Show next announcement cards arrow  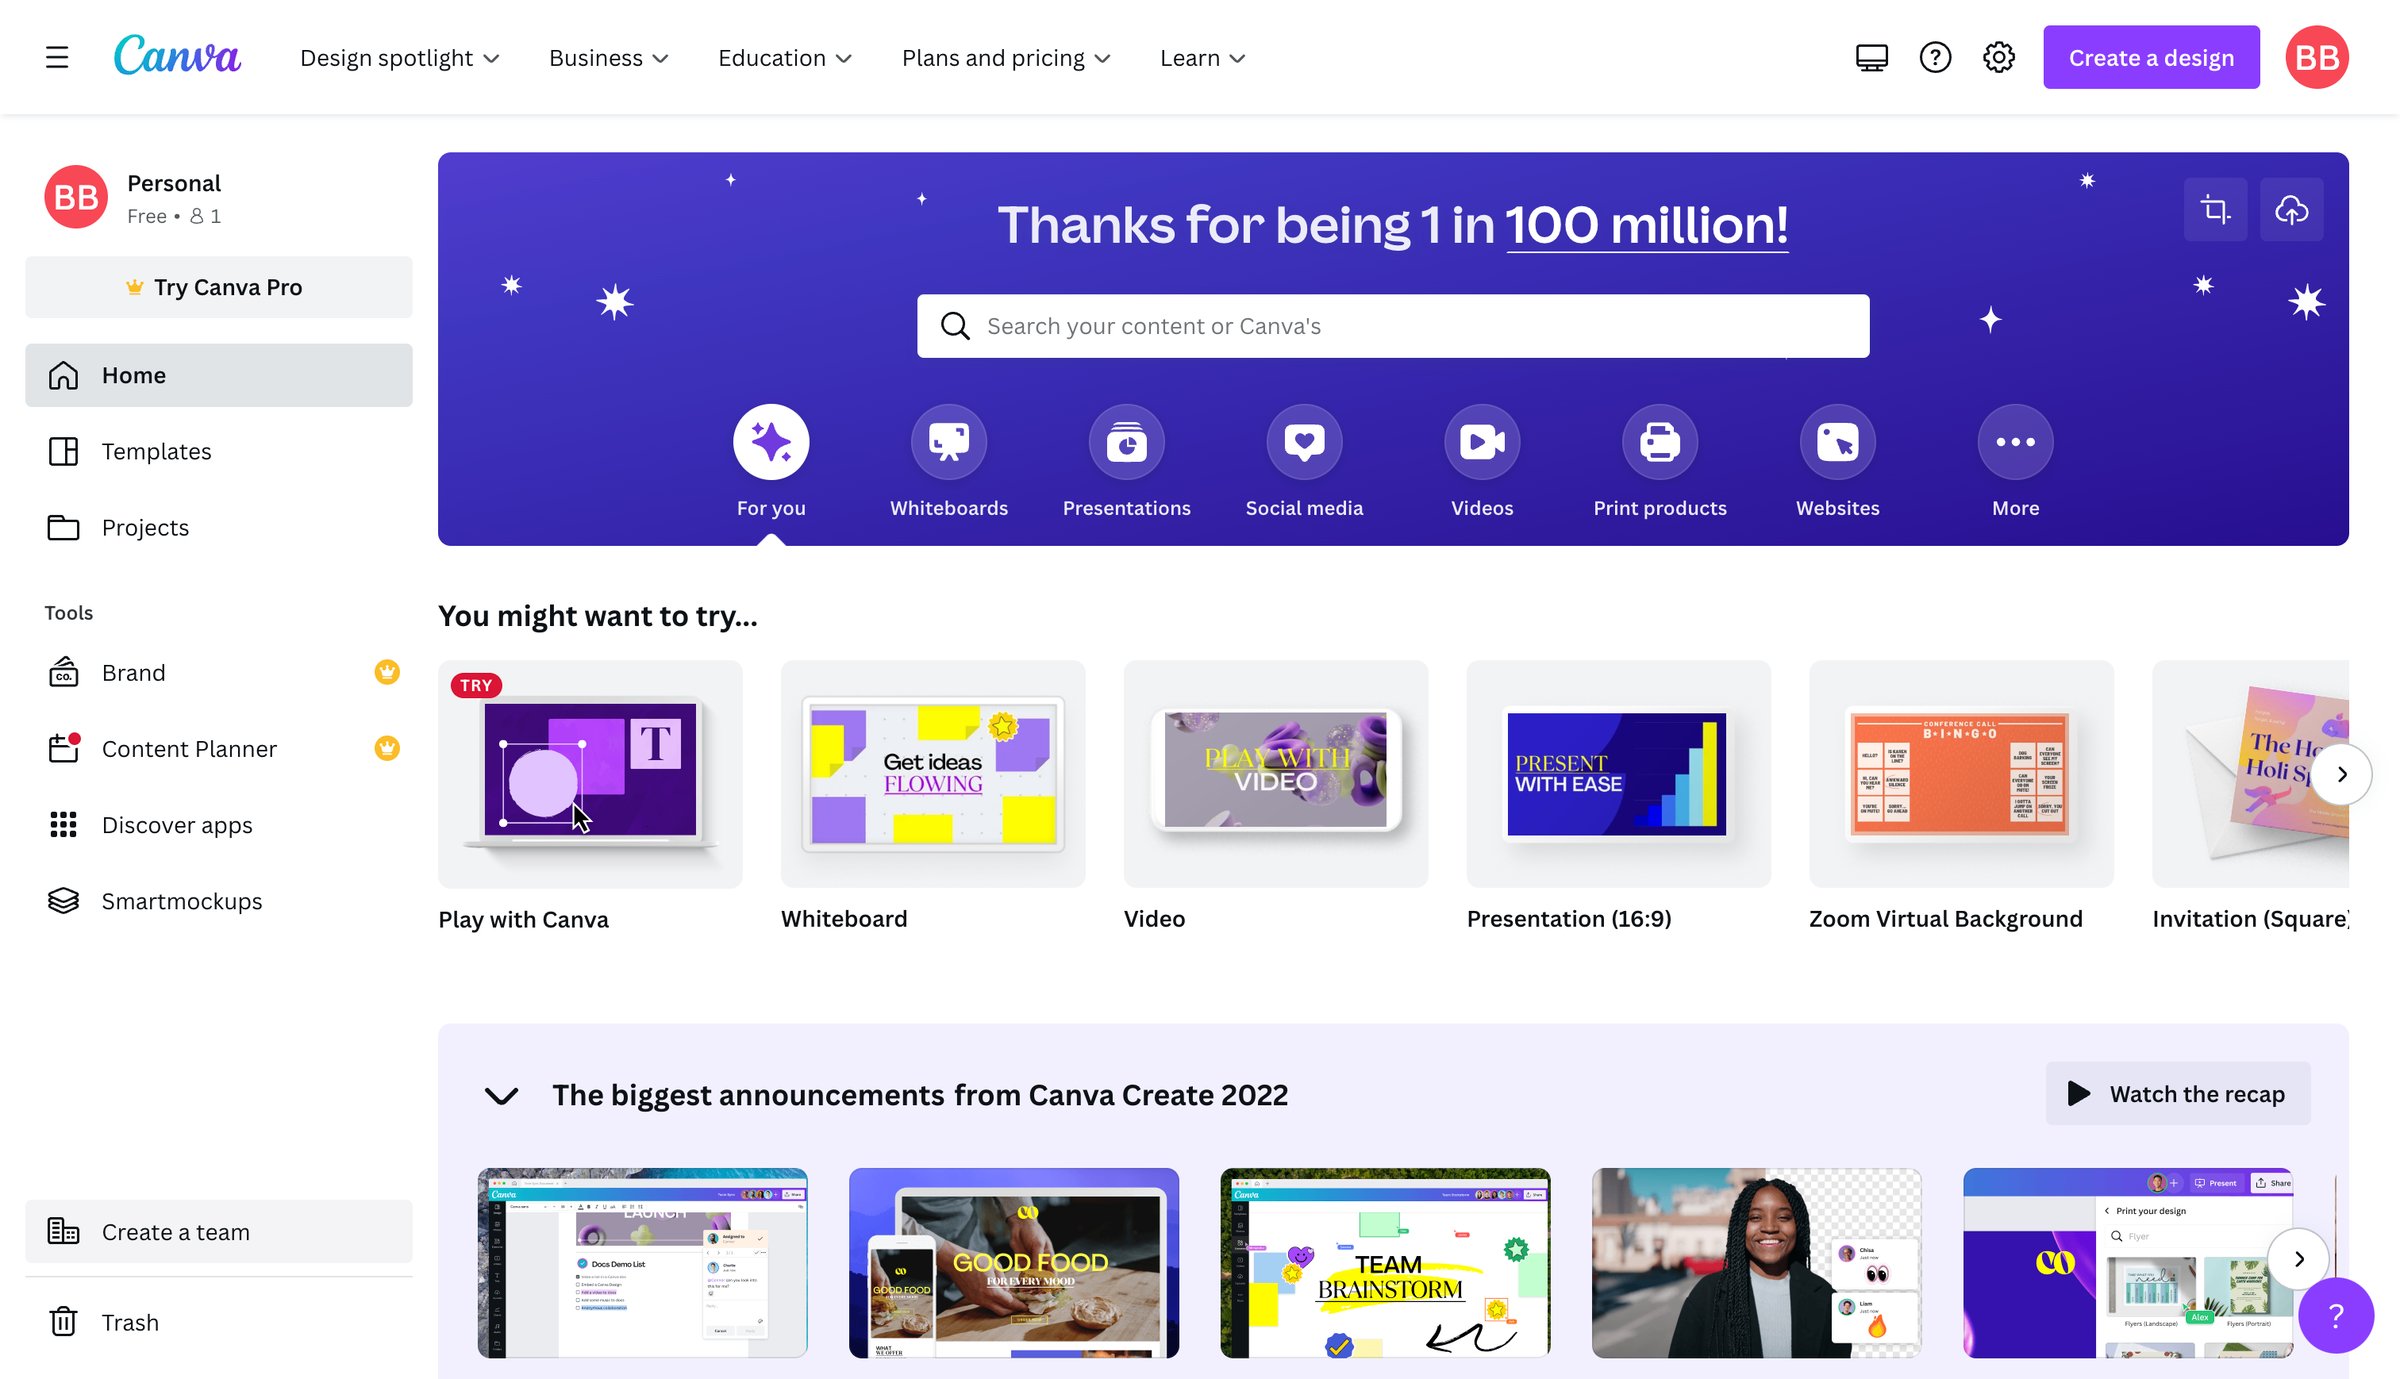point(2299,1260)
